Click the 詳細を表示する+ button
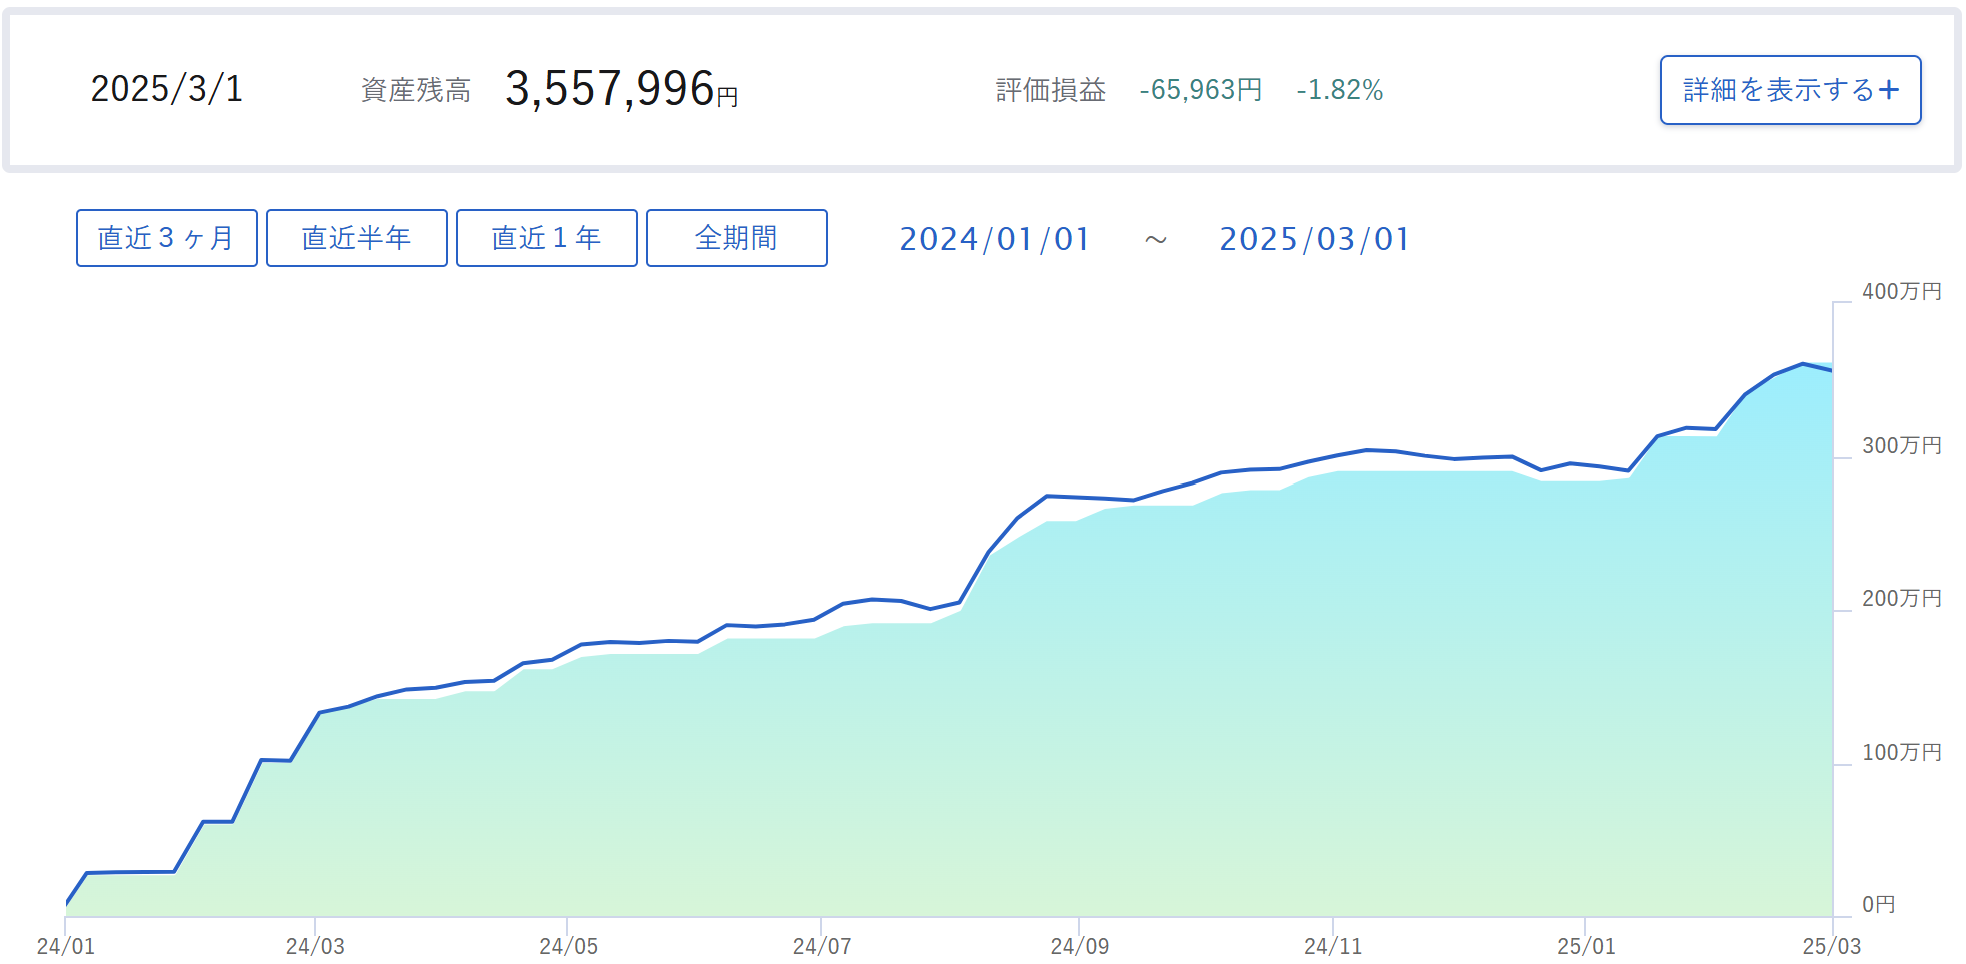Viewport: 1966px width, 964px height. point(1790,90)
